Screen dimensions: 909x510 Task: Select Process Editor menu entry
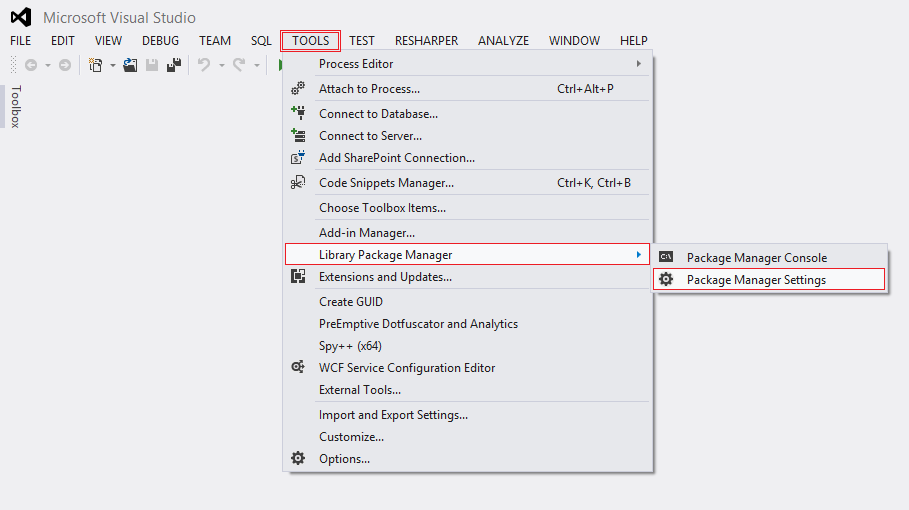pyautogui.click(x=467, y=64)
